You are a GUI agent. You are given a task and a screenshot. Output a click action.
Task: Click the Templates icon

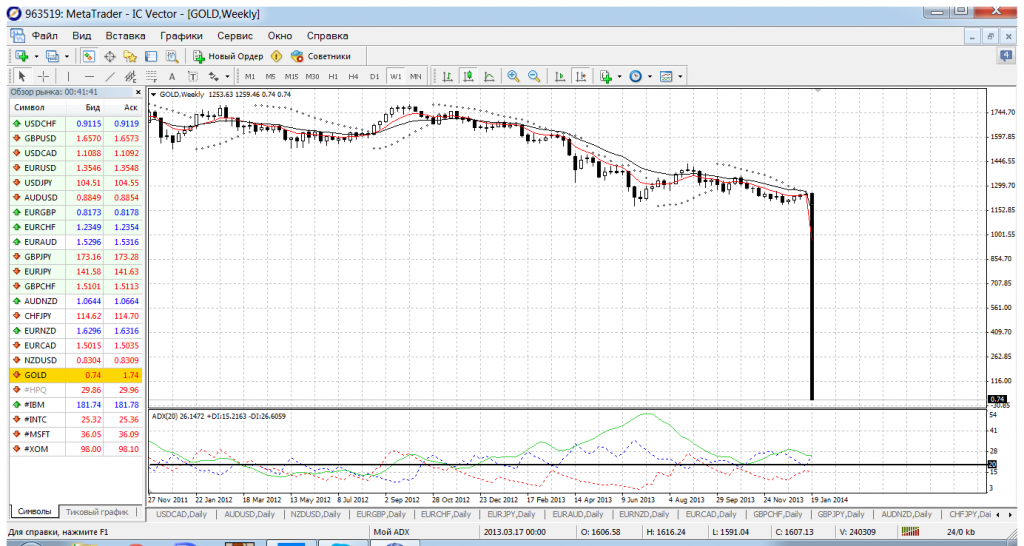[x=666, y=76]
